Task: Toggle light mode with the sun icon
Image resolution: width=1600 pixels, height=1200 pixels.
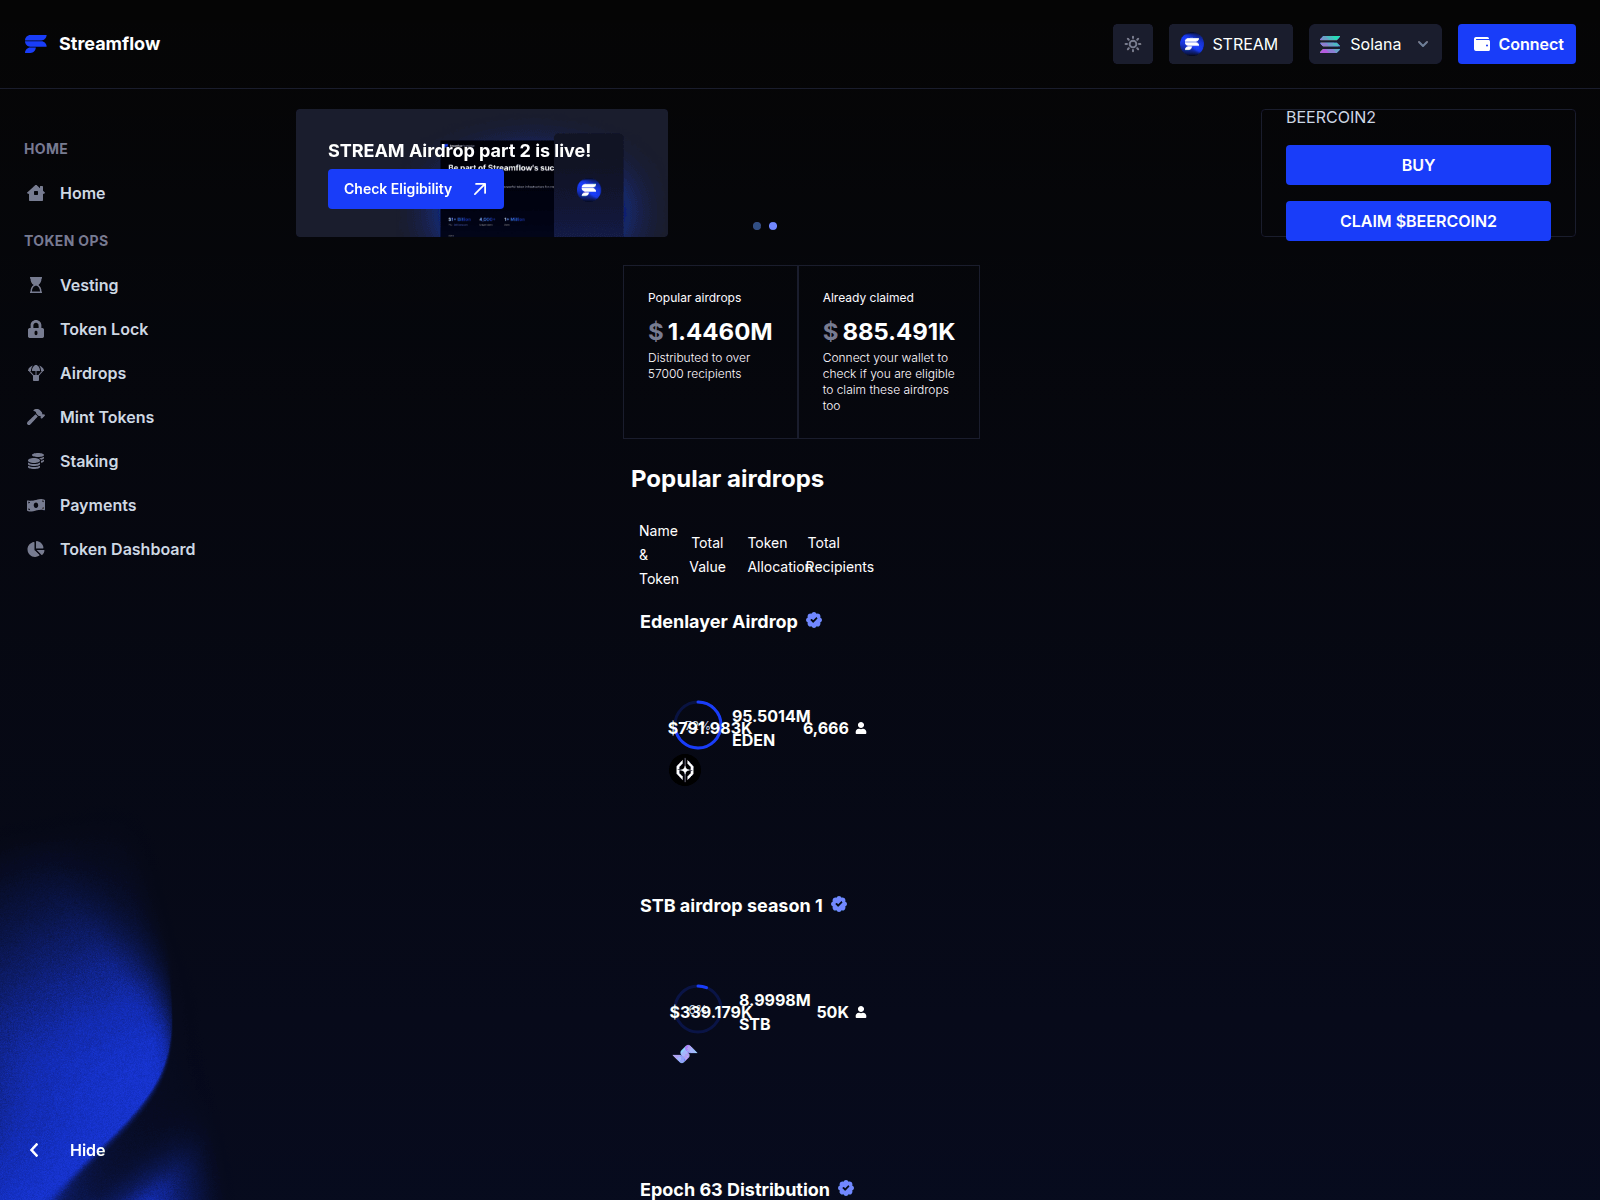Action: [1132, 43]
